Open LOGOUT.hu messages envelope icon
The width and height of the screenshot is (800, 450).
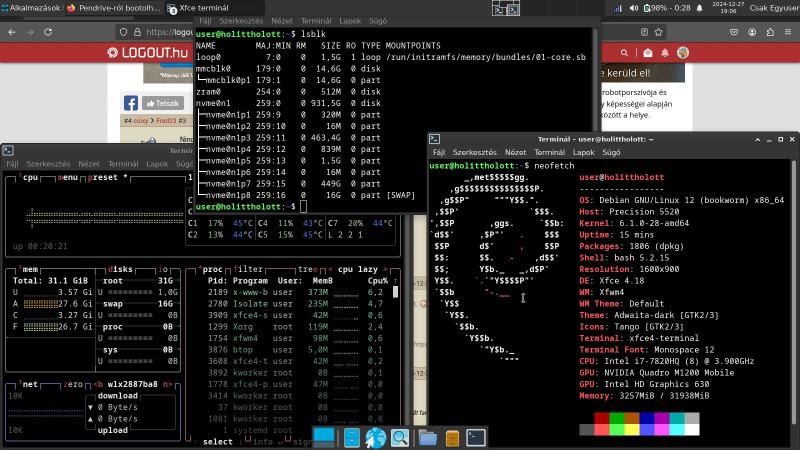pos(647,53)
